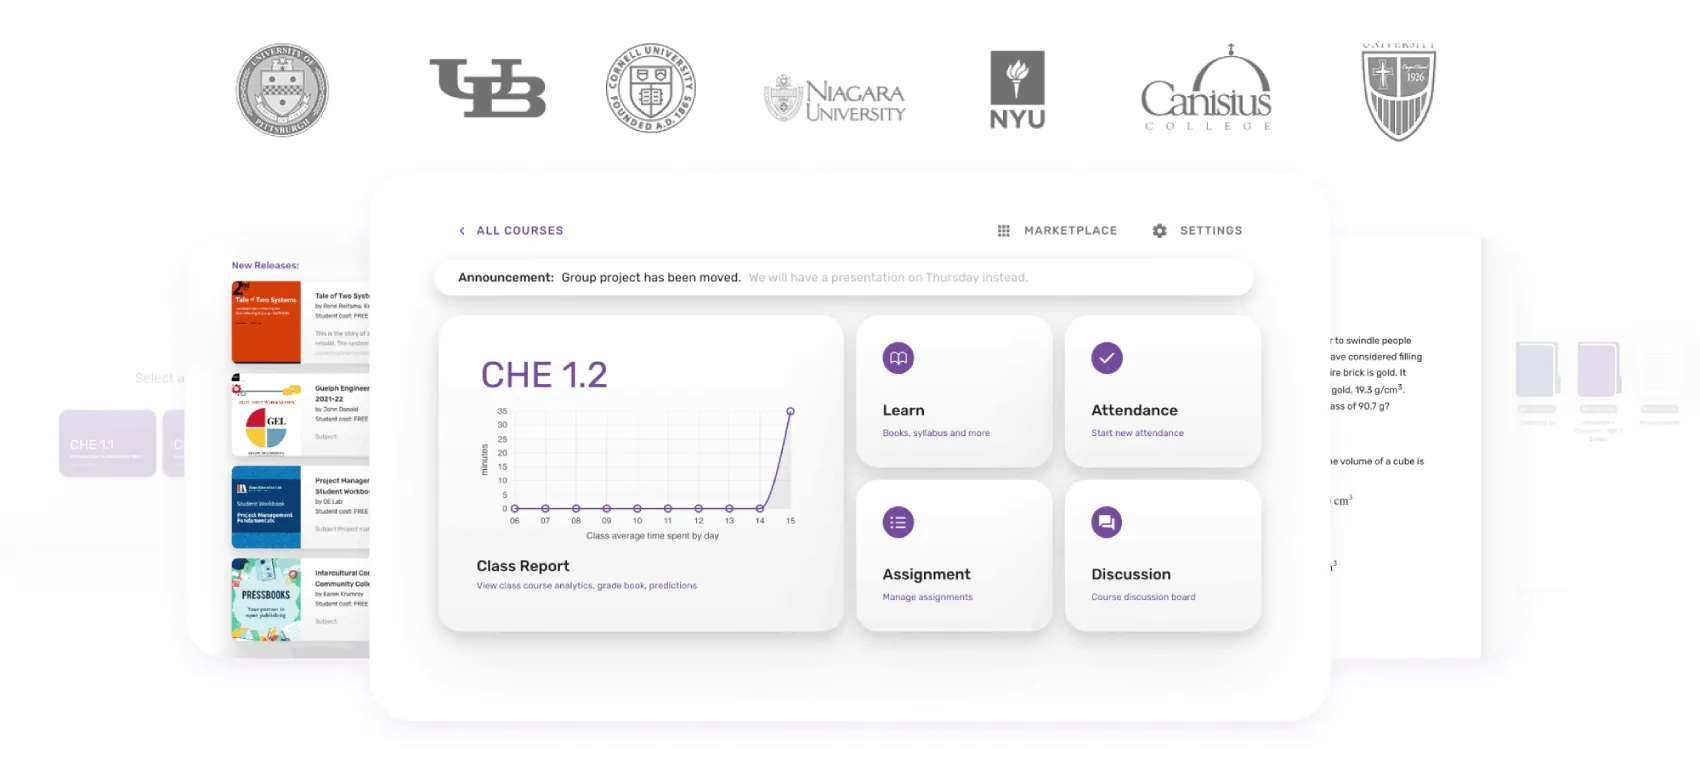The width and height of the screenshot is (1700, 763).
Task: Click the New Releases heading
Action: 265,265
